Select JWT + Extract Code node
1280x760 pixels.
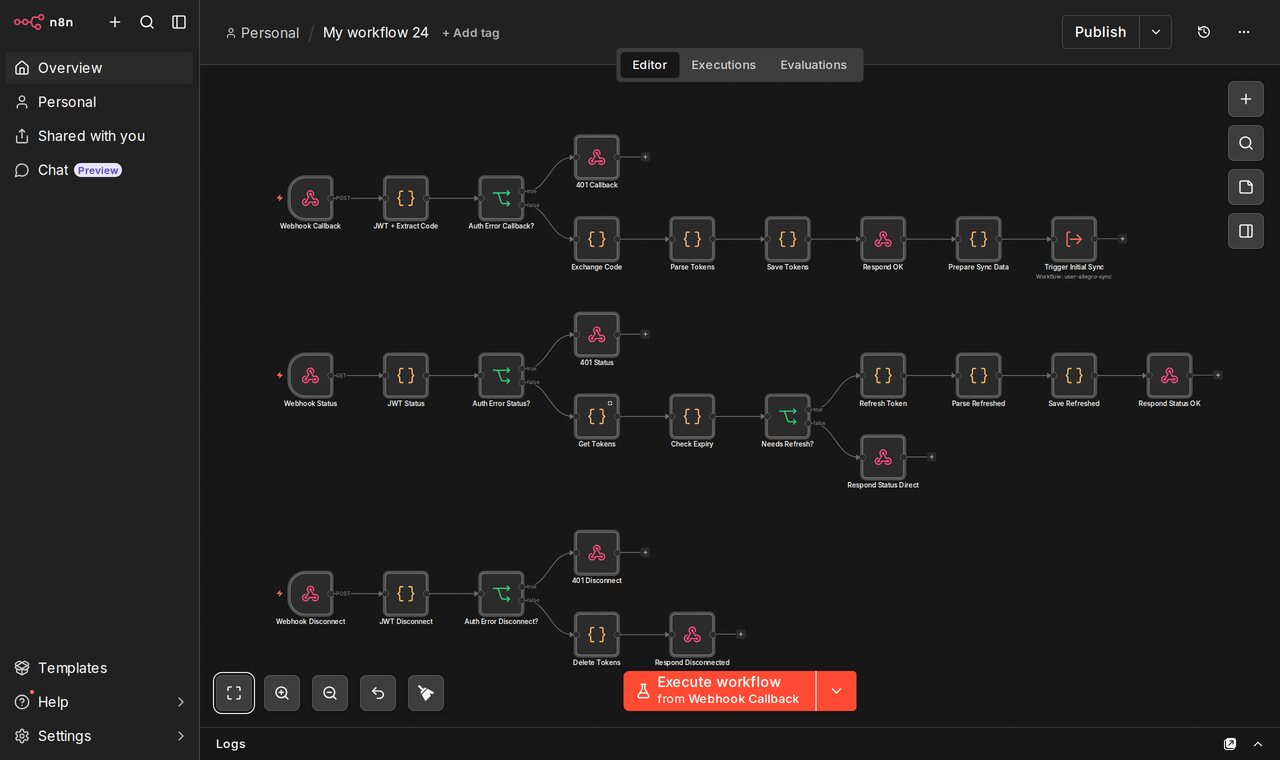click(x=406, y=198)
